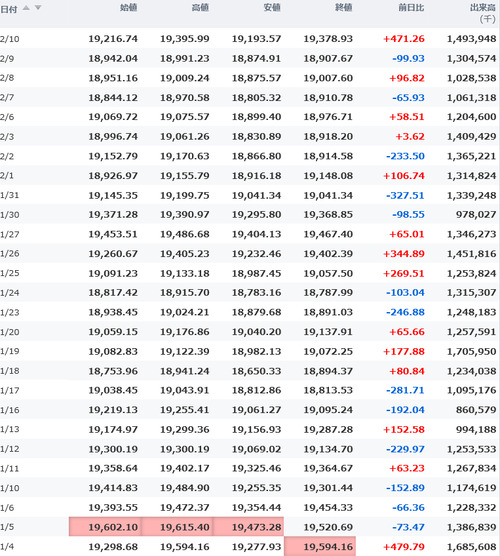The width and height of the screenshot is (500, 556).
Task: Select the change value +269.51
Action: click(x=404, y=273)
